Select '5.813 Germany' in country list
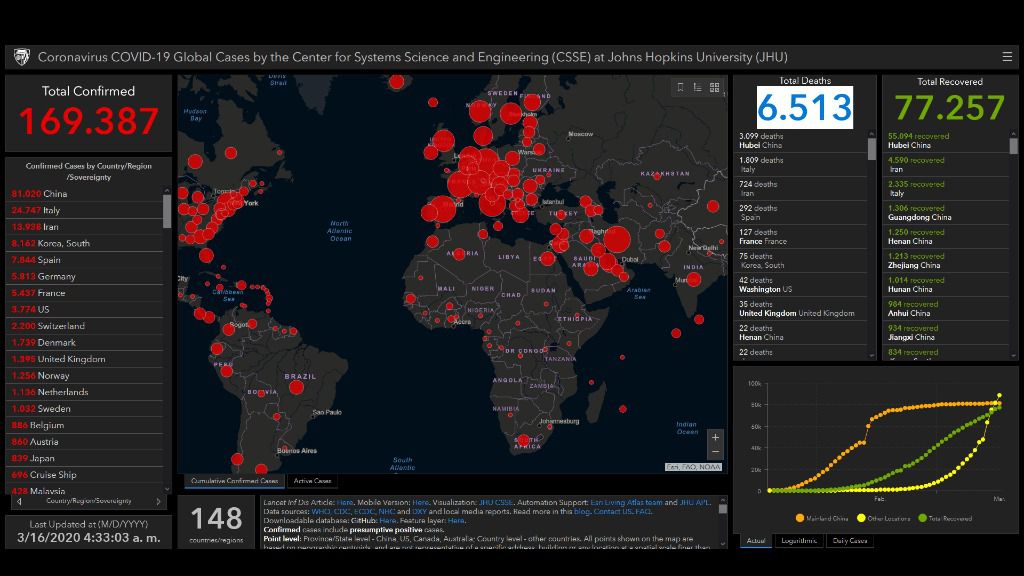 [x=84, y=276]
